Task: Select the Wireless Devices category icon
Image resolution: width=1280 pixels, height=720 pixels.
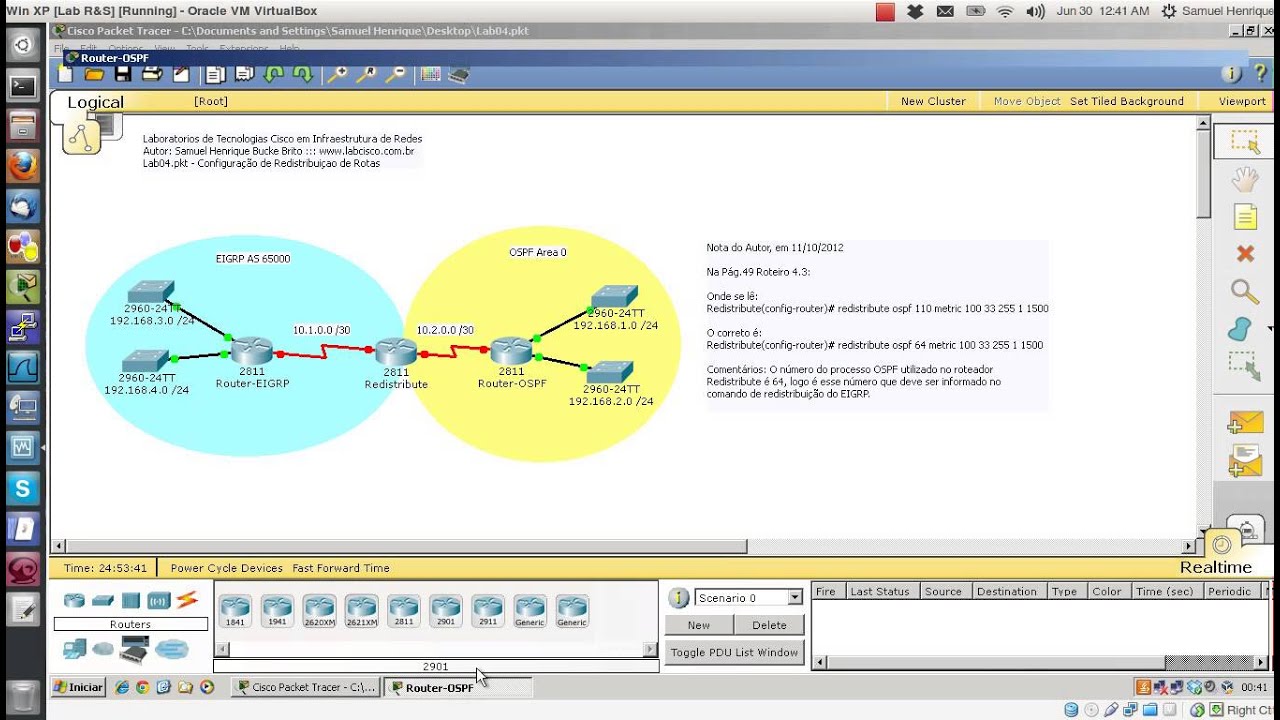Action: tap(158, 601)
